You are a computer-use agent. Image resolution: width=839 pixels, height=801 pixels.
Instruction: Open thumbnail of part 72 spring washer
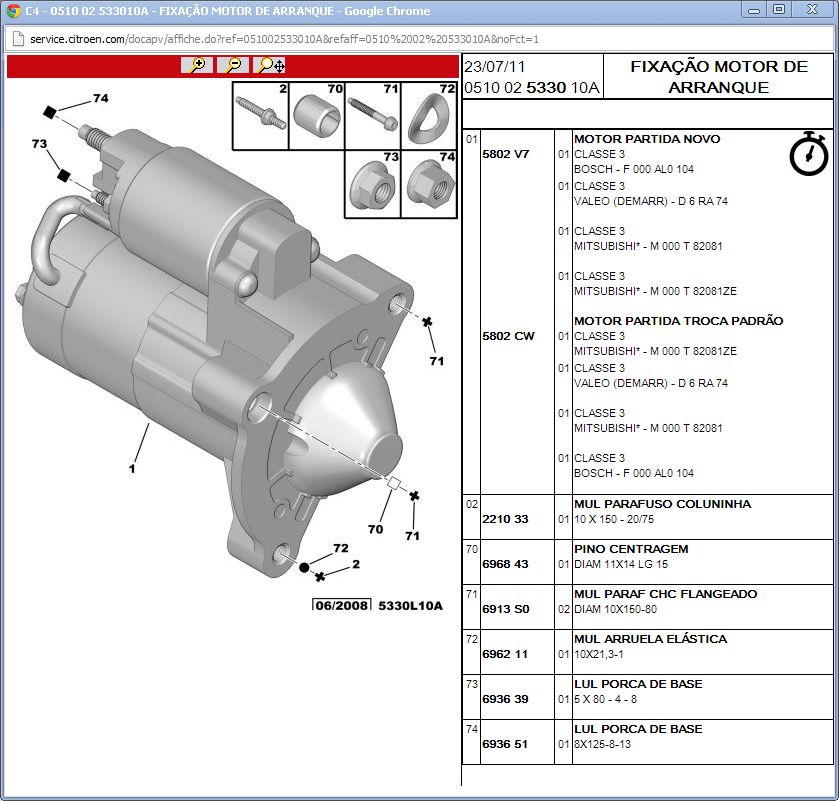(x=429, y=116)
